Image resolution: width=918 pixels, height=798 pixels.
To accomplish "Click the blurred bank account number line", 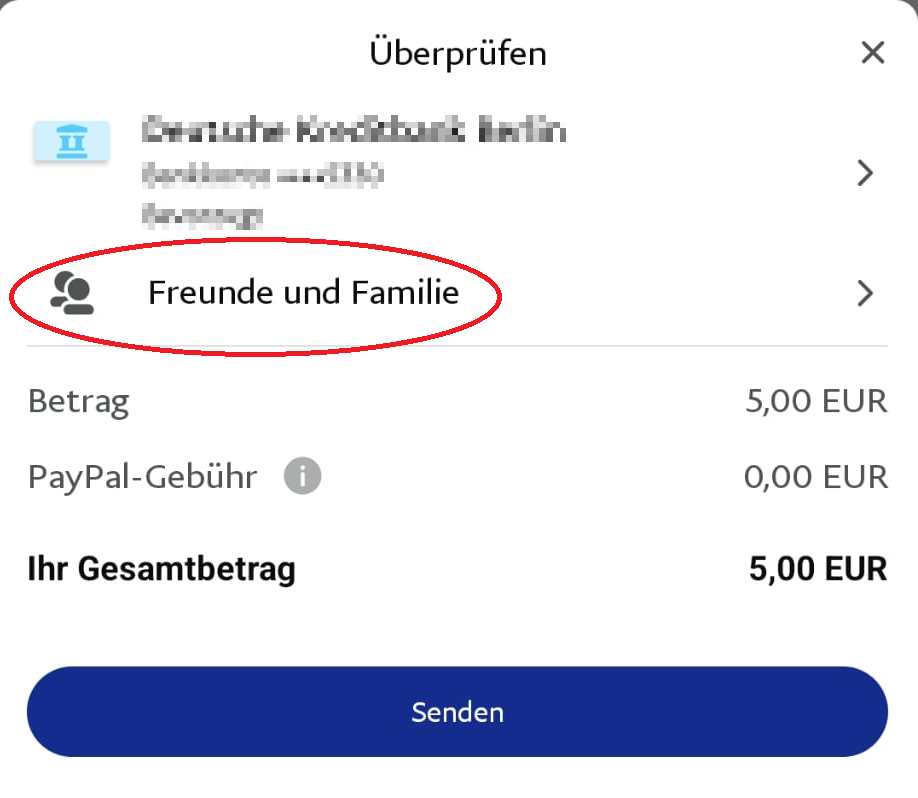I will coord(262,174).
